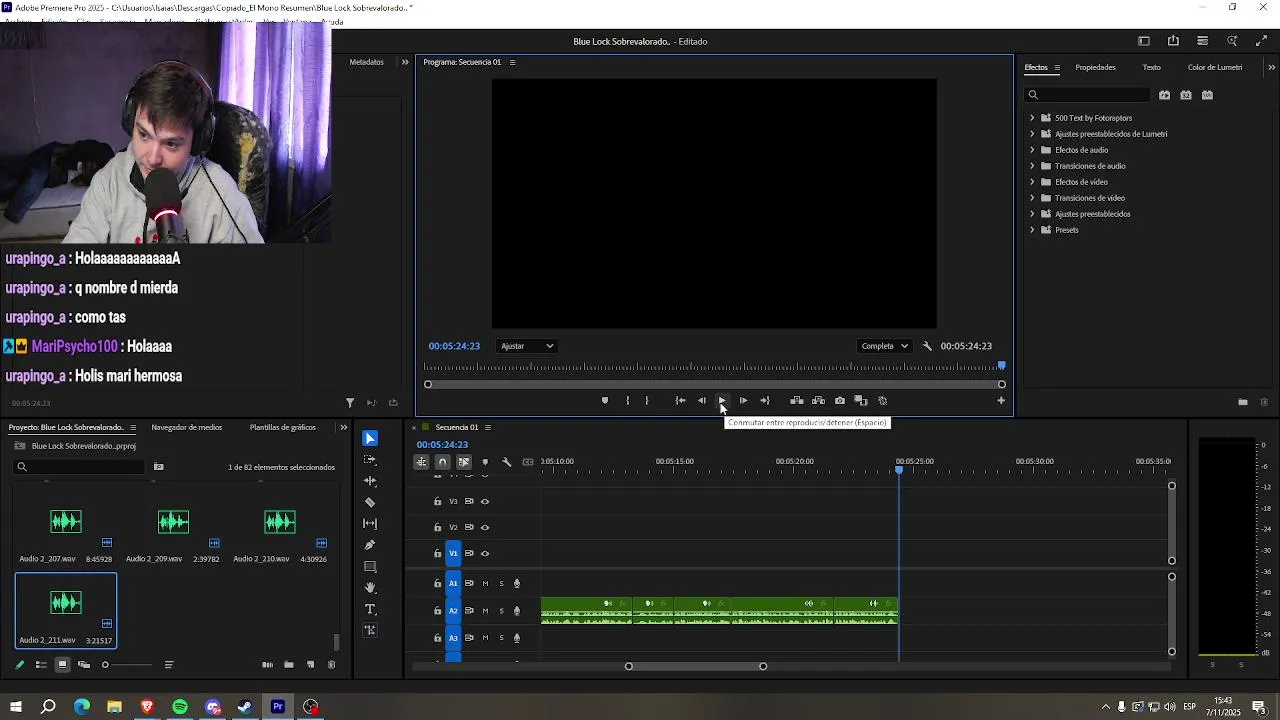
Task: Click the Extract button
Action: (x=818, y=400)
